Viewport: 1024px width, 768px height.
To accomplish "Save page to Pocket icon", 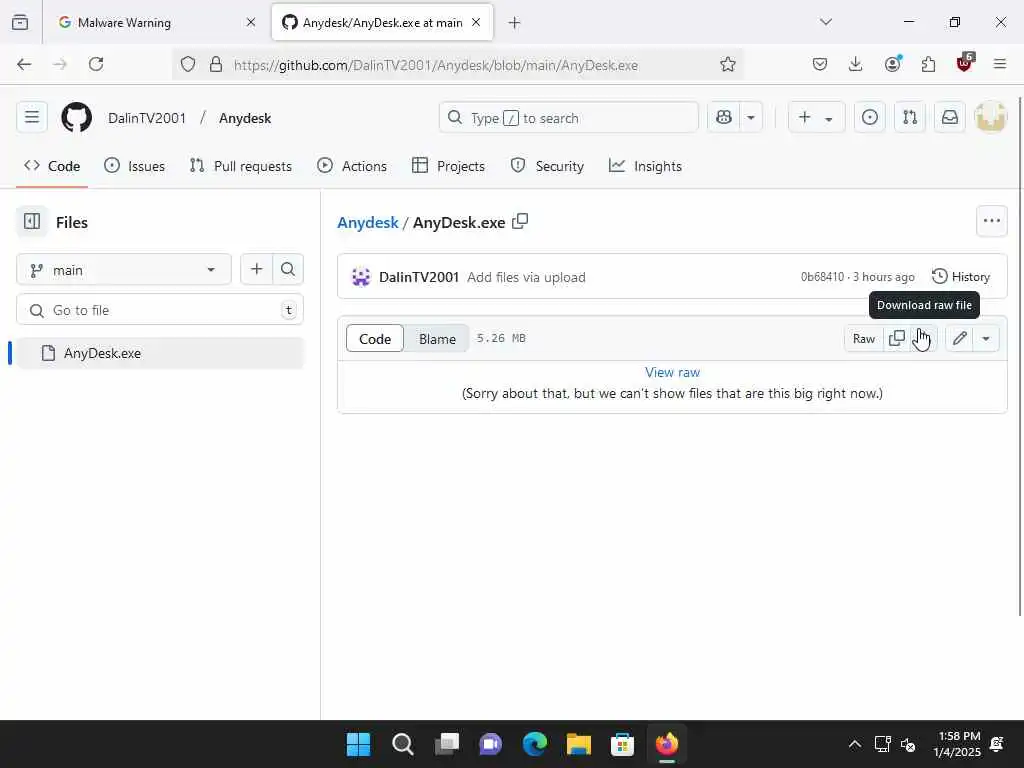I will [x=820, y=64].
